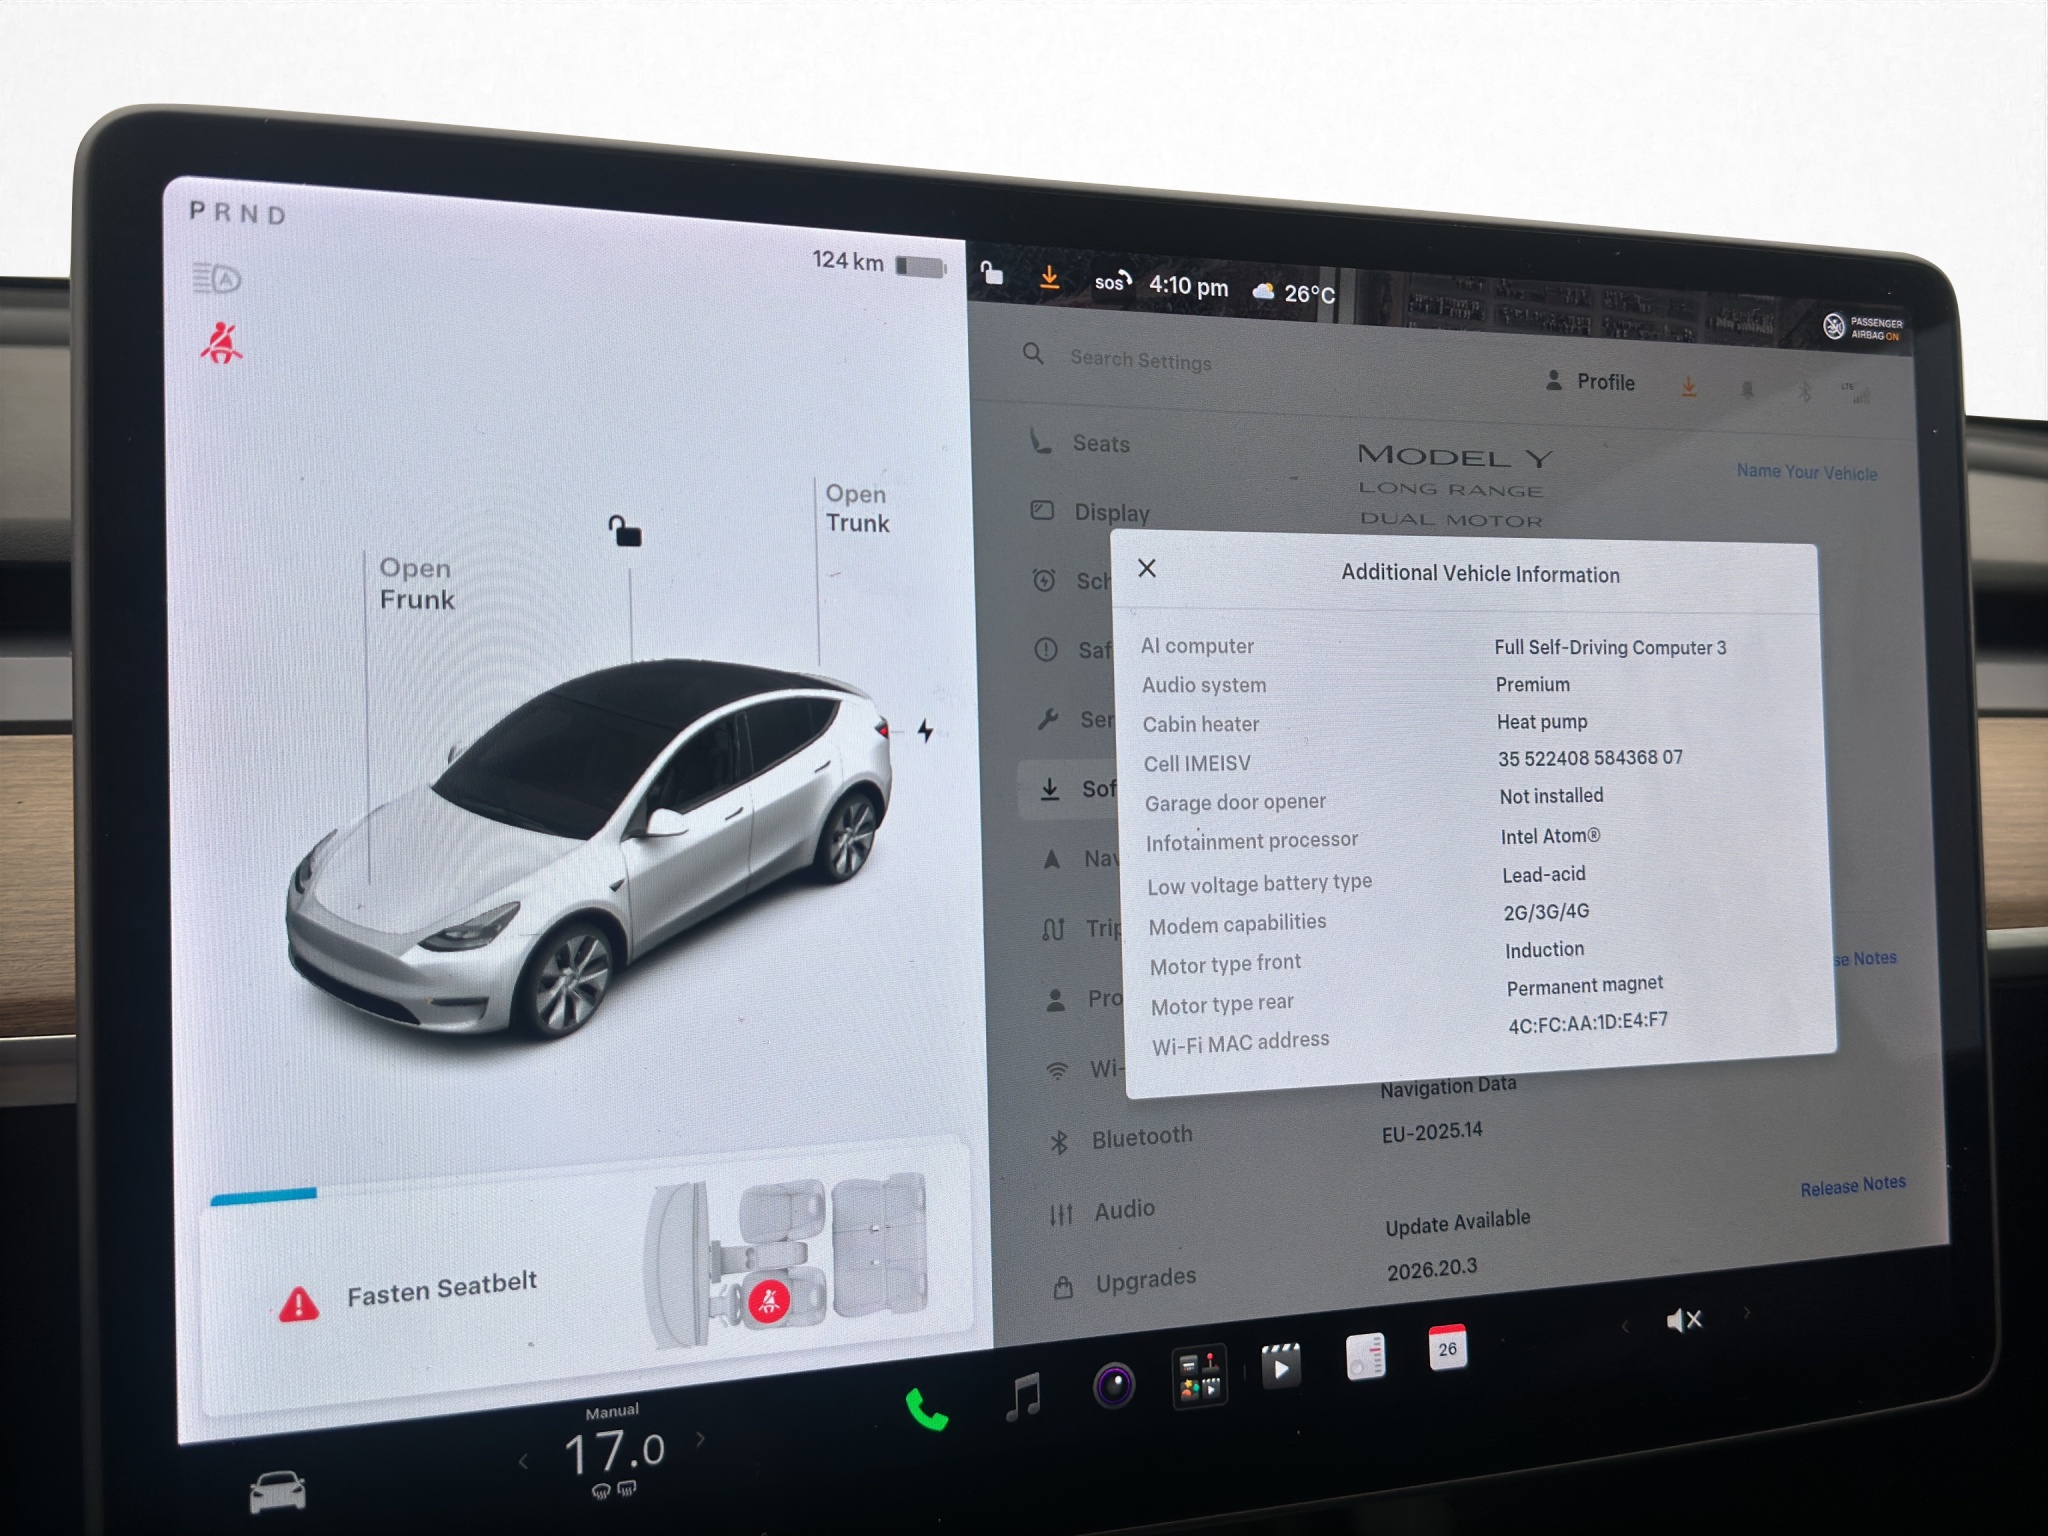The width and height of the screenshot is (2048, 1536).
Task: Open Release Notes link near Update Available
Action: click(x=1853, y=1186)
